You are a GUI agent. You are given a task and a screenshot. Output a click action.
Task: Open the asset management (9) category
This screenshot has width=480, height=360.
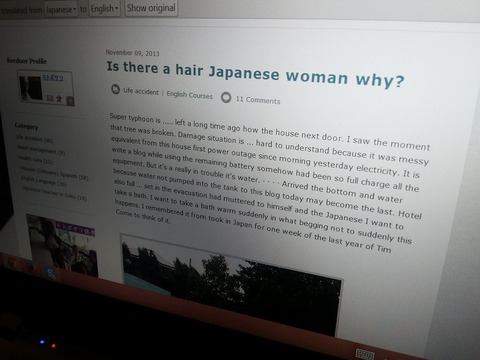[x=41, y=149]
